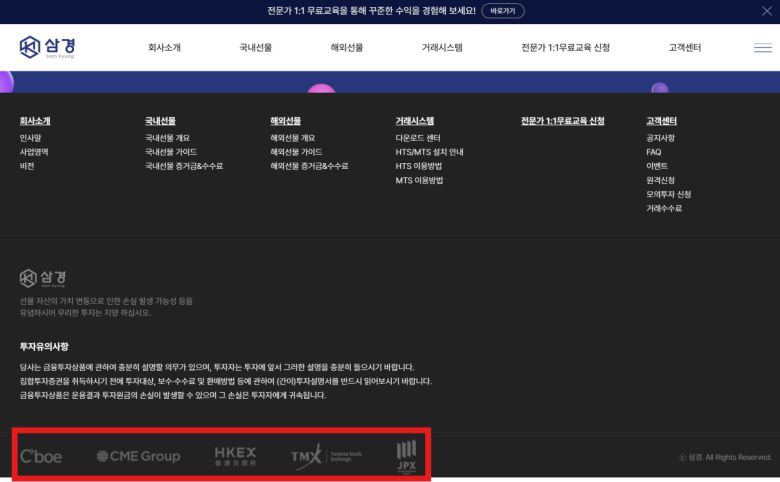The width and height of the screenshot is (780, 482).
Task: Close the top promotional banner
Action: pyautogui.click(x=766, y=11)
